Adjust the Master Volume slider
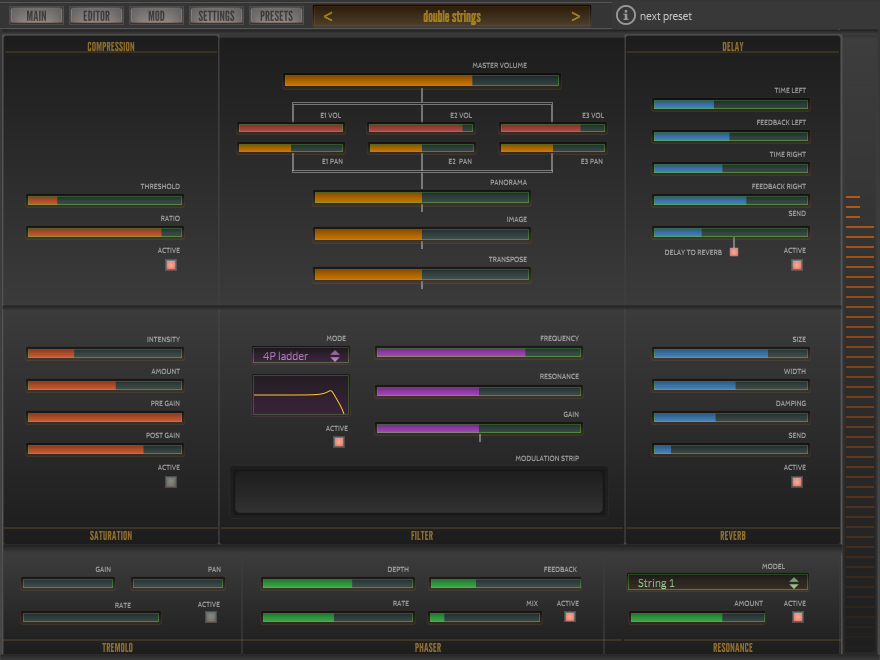 tap(421, 81)
